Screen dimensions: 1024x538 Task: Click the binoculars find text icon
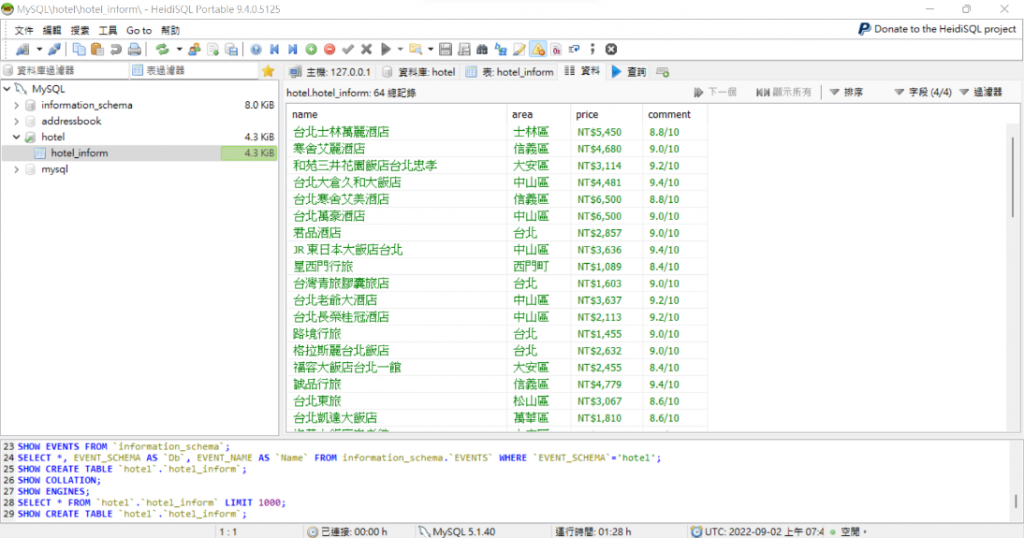[x=482, y=50]
